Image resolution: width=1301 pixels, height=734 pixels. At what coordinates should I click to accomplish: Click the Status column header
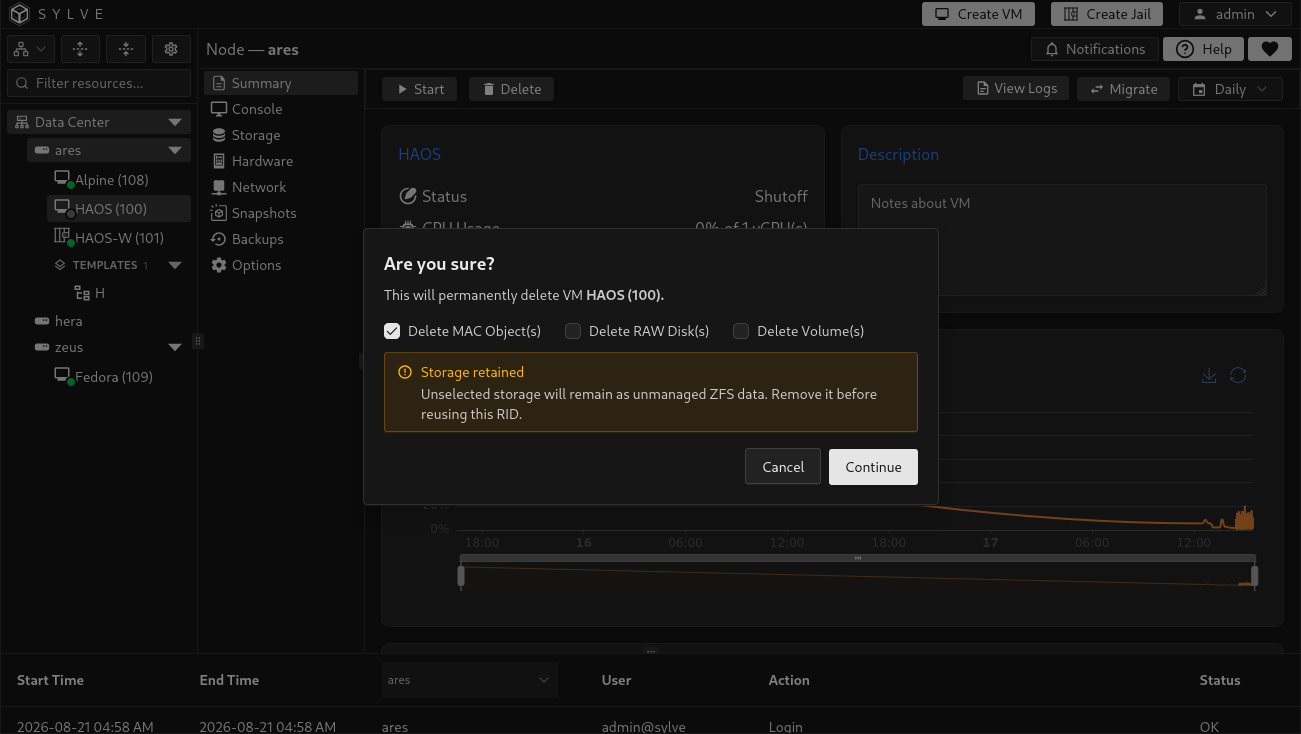coord(1220,680)
